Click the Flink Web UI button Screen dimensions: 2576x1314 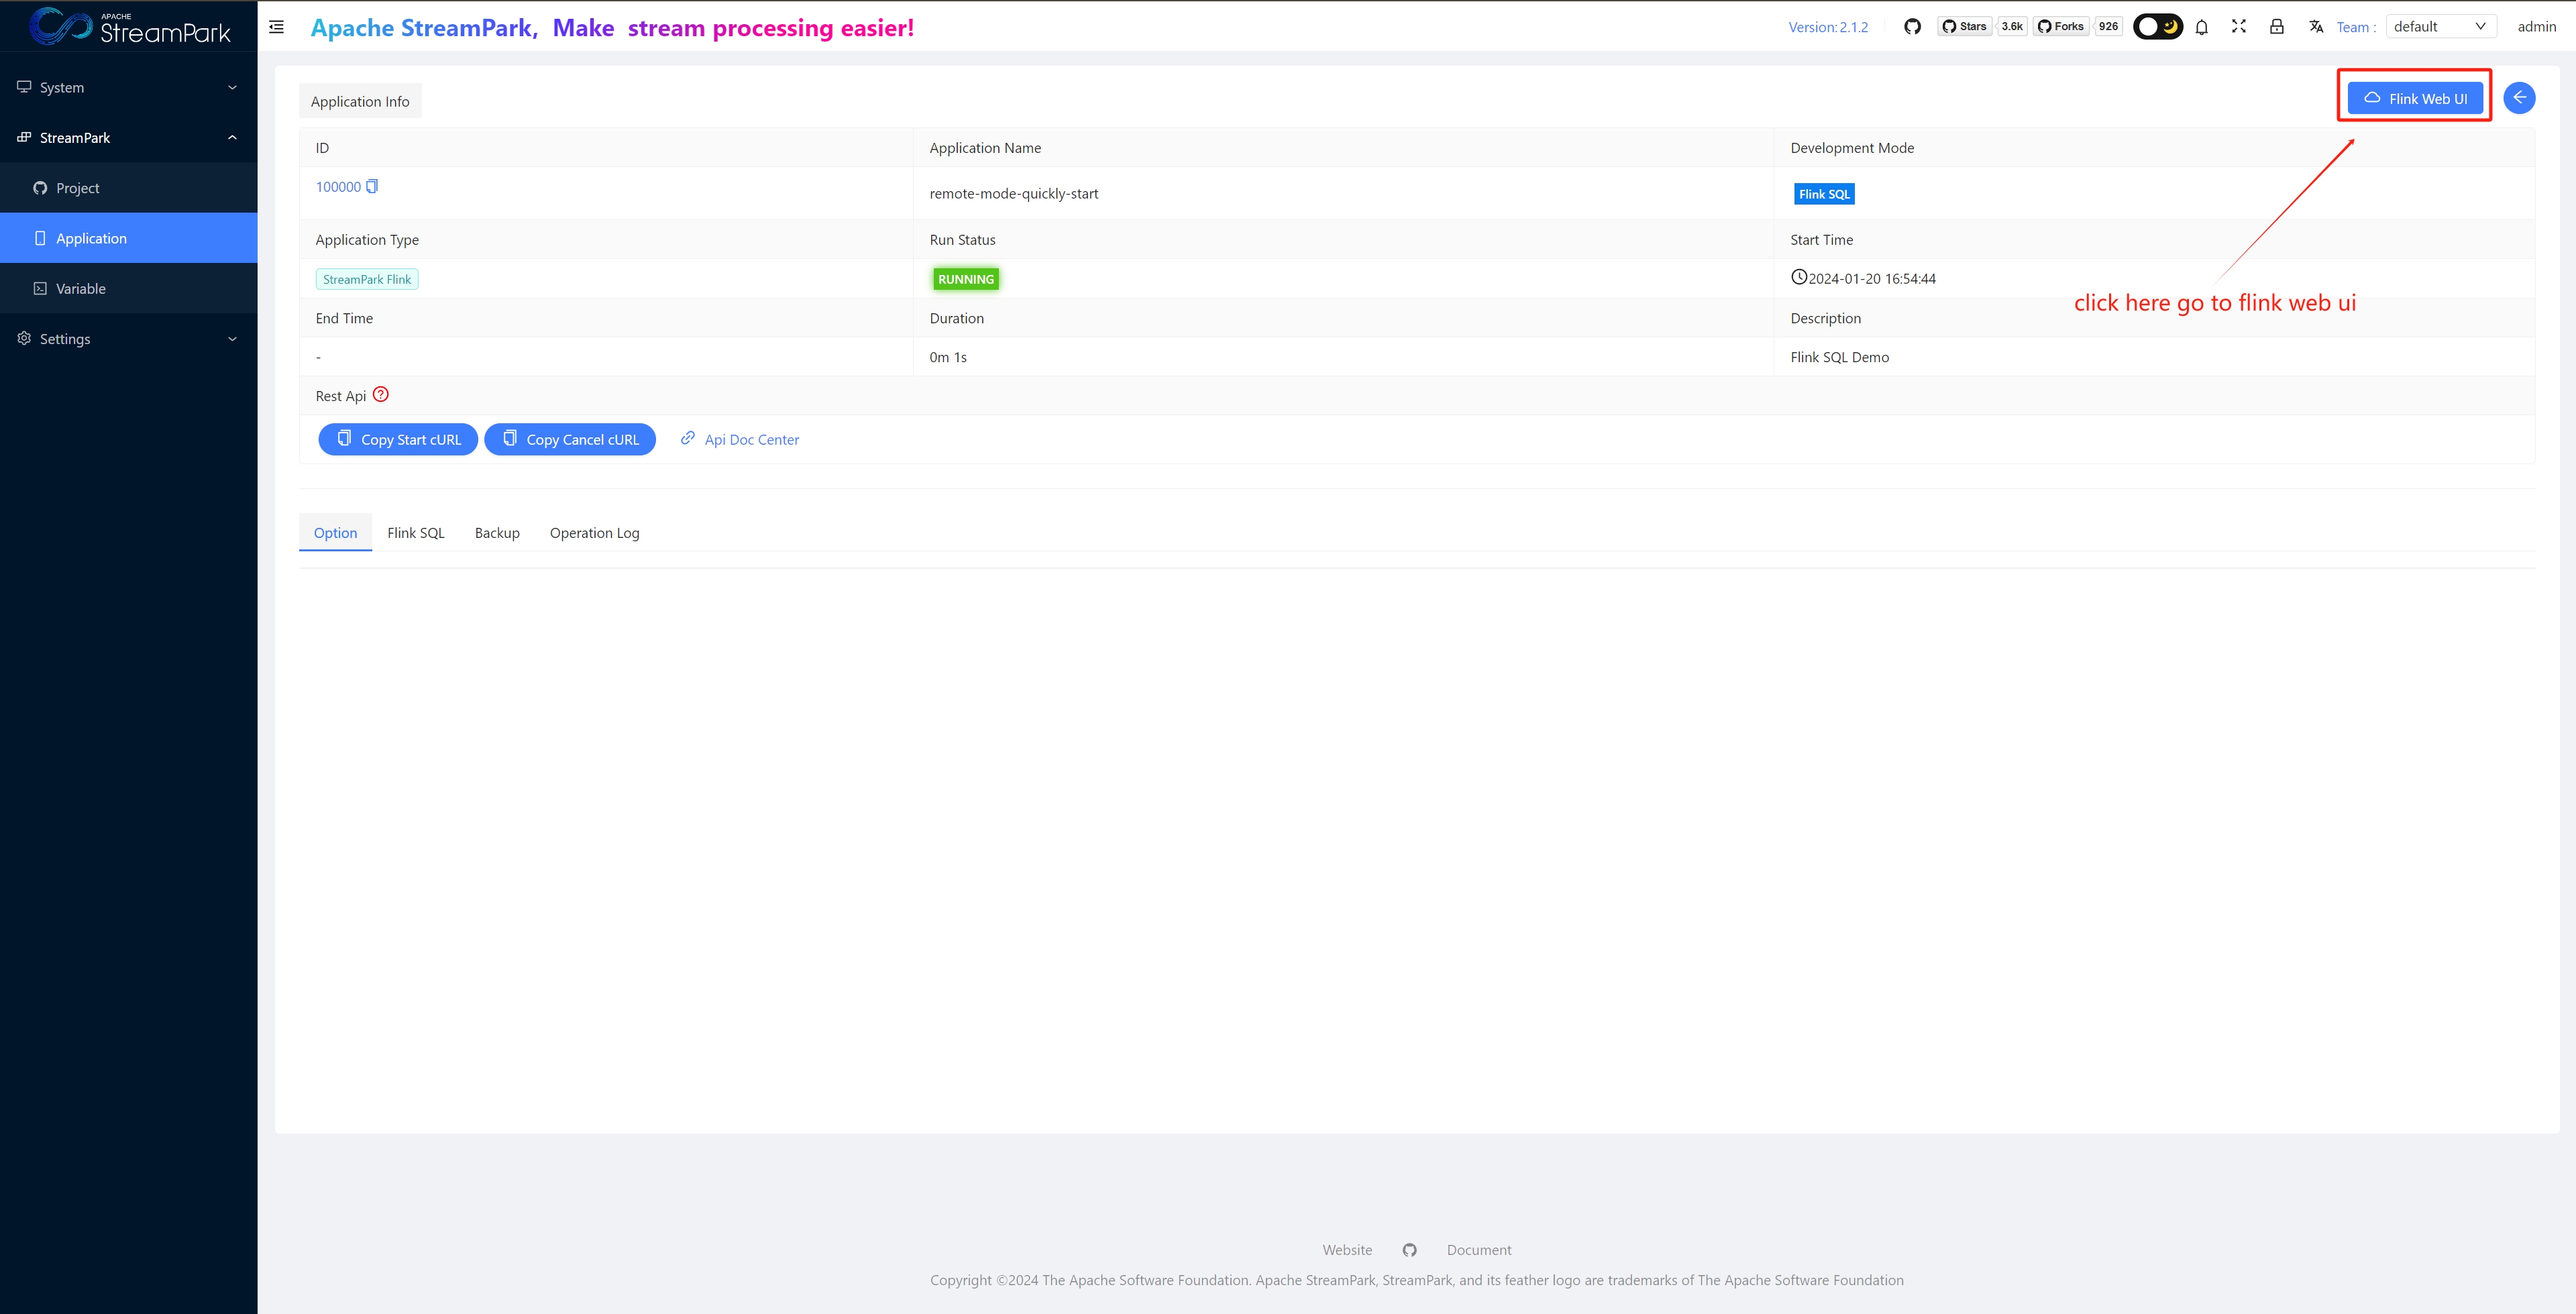(2415, 98)
